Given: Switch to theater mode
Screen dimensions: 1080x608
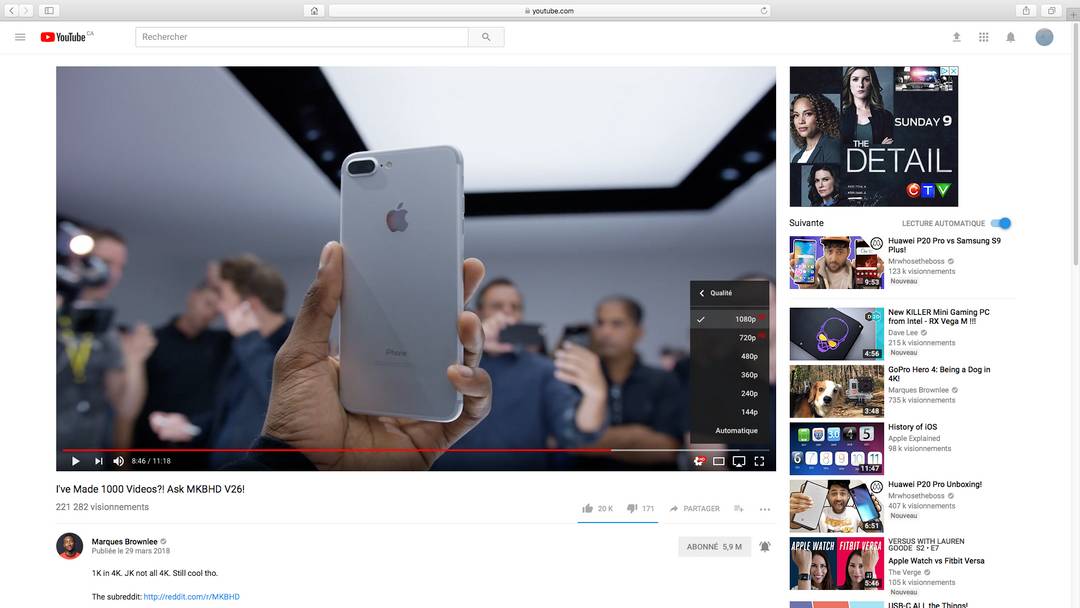Looking at the screenshot, I should tap(718, 461).
